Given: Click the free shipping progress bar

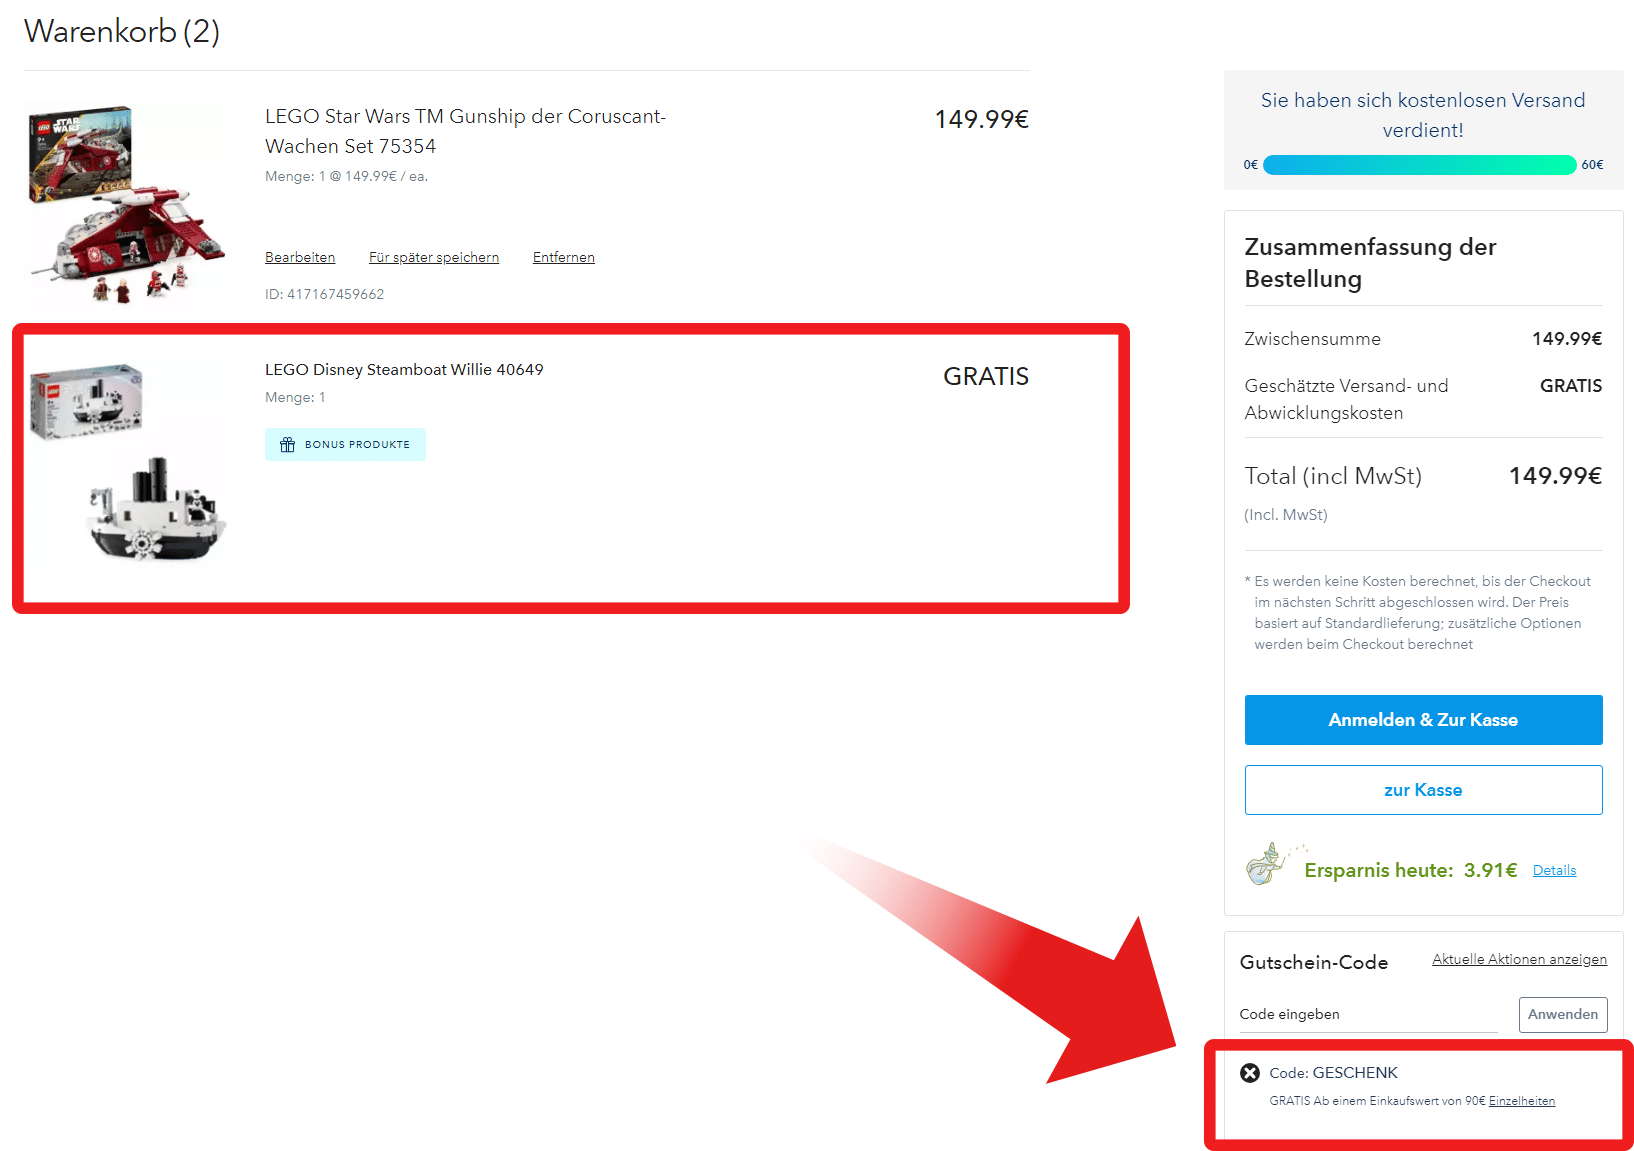Looking at the screenshot, I should 1420,165.
